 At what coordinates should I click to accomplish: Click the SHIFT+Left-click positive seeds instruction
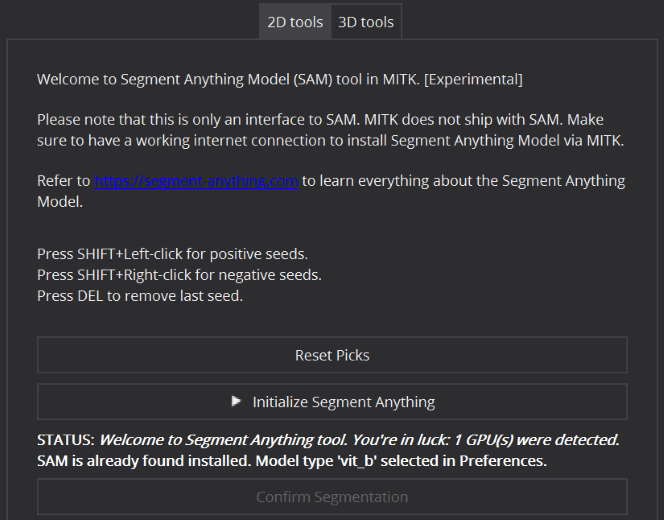point(172,254)
